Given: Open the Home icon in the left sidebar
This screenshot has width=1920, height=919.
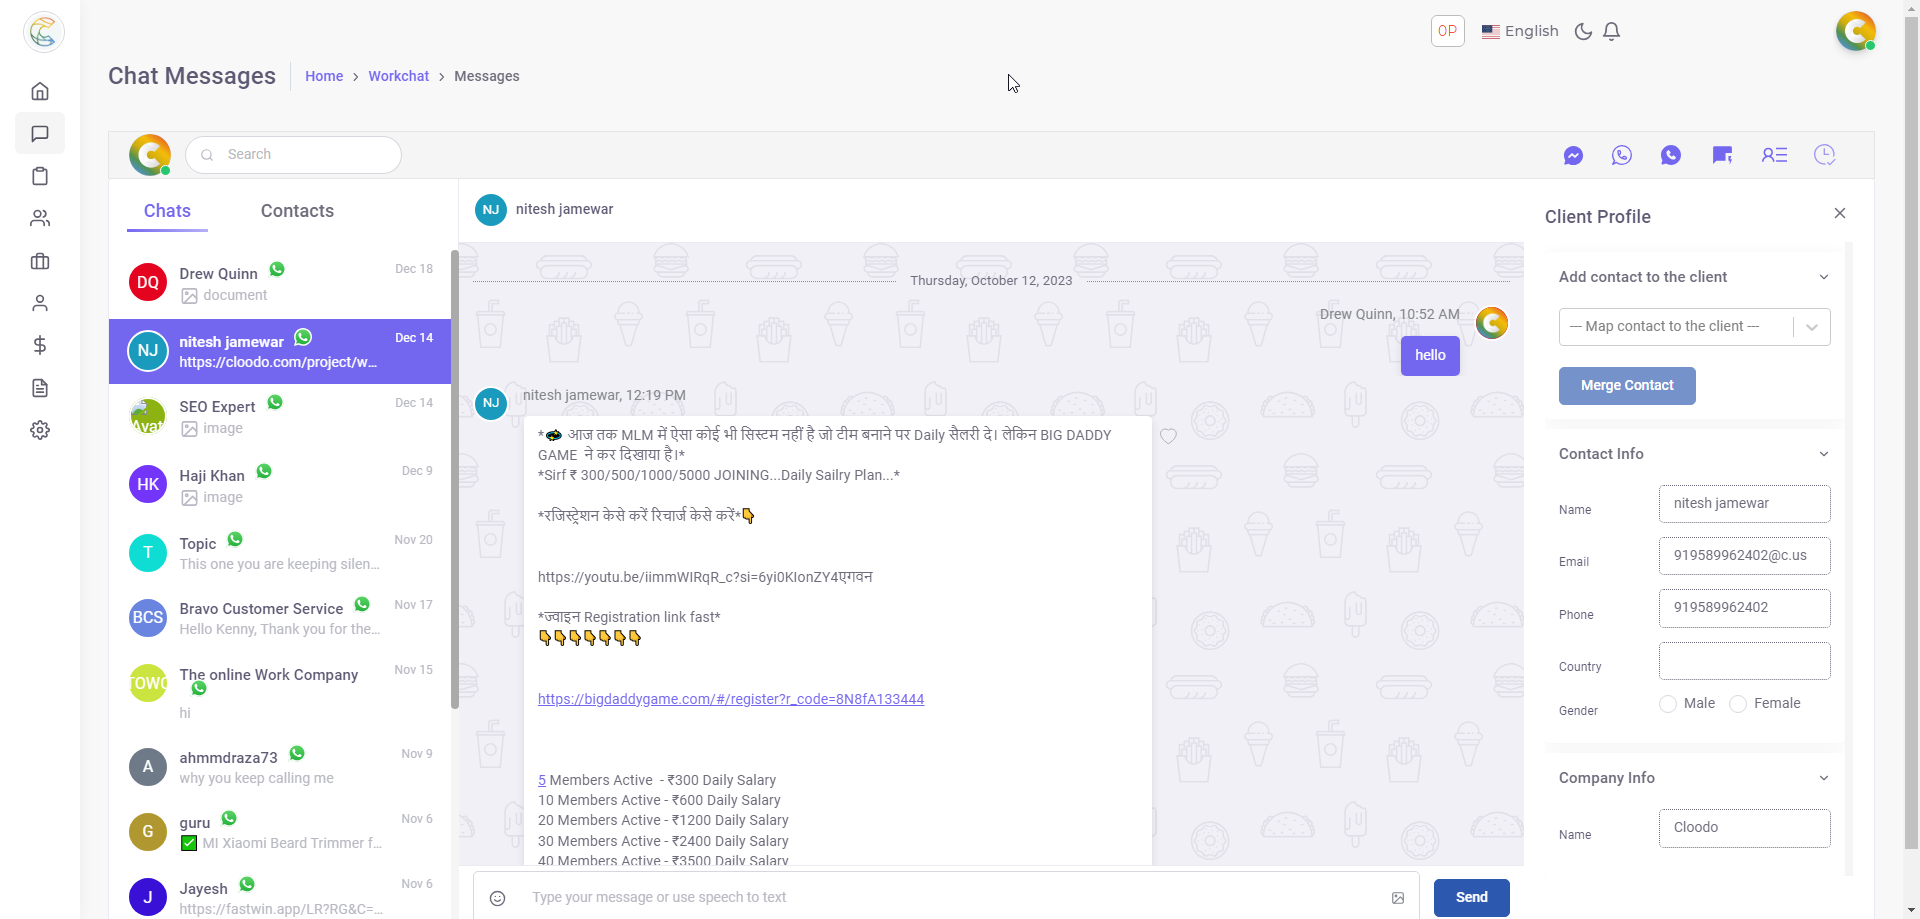Looking at the screenshot, I should 39,90.
